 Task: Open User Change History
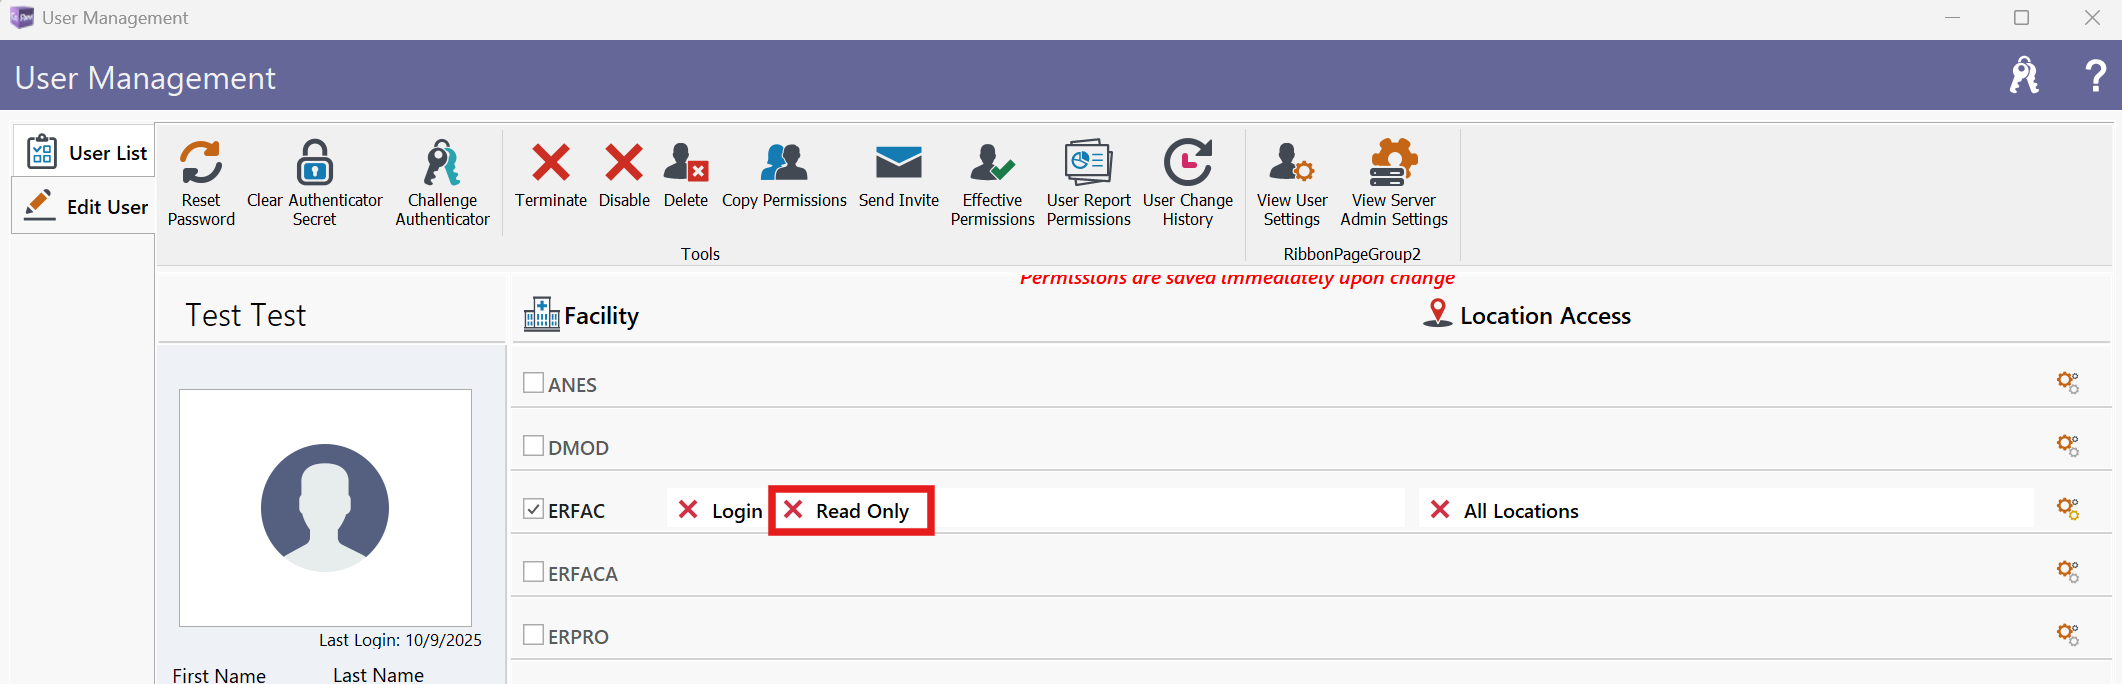pyautogui.click(x=1187, y=163)
